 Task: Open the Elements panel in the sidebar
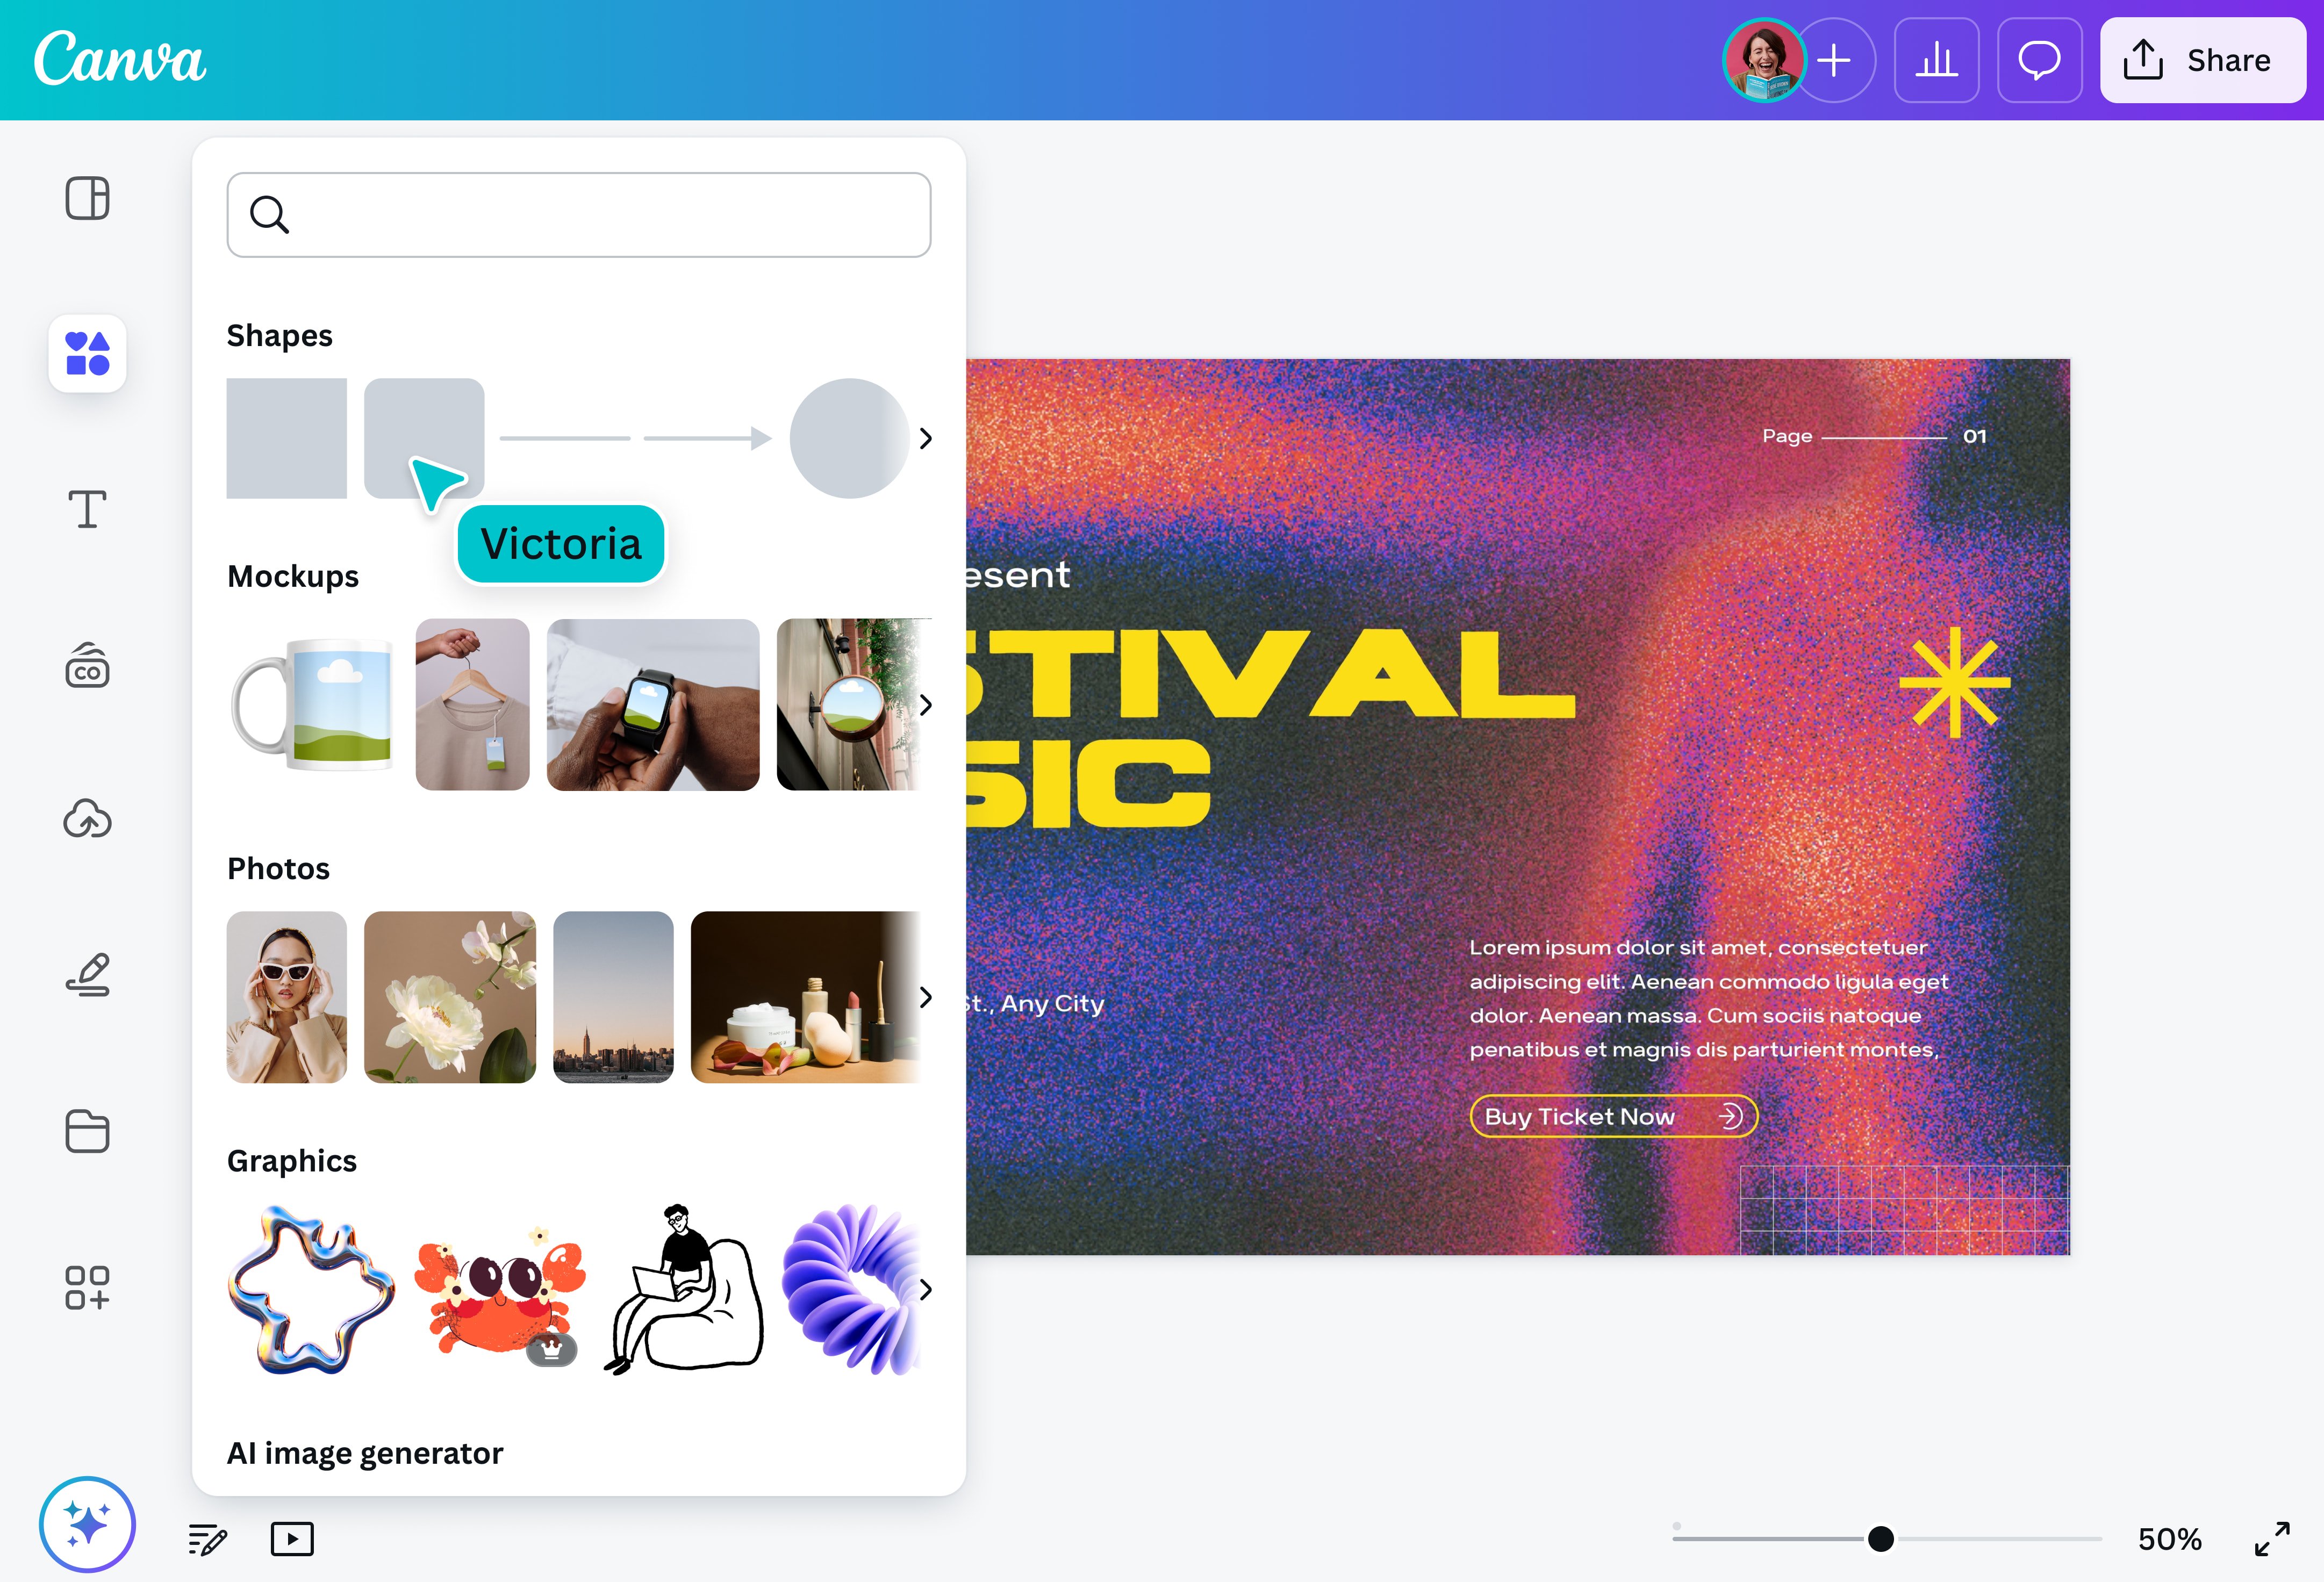click(88, 353)
